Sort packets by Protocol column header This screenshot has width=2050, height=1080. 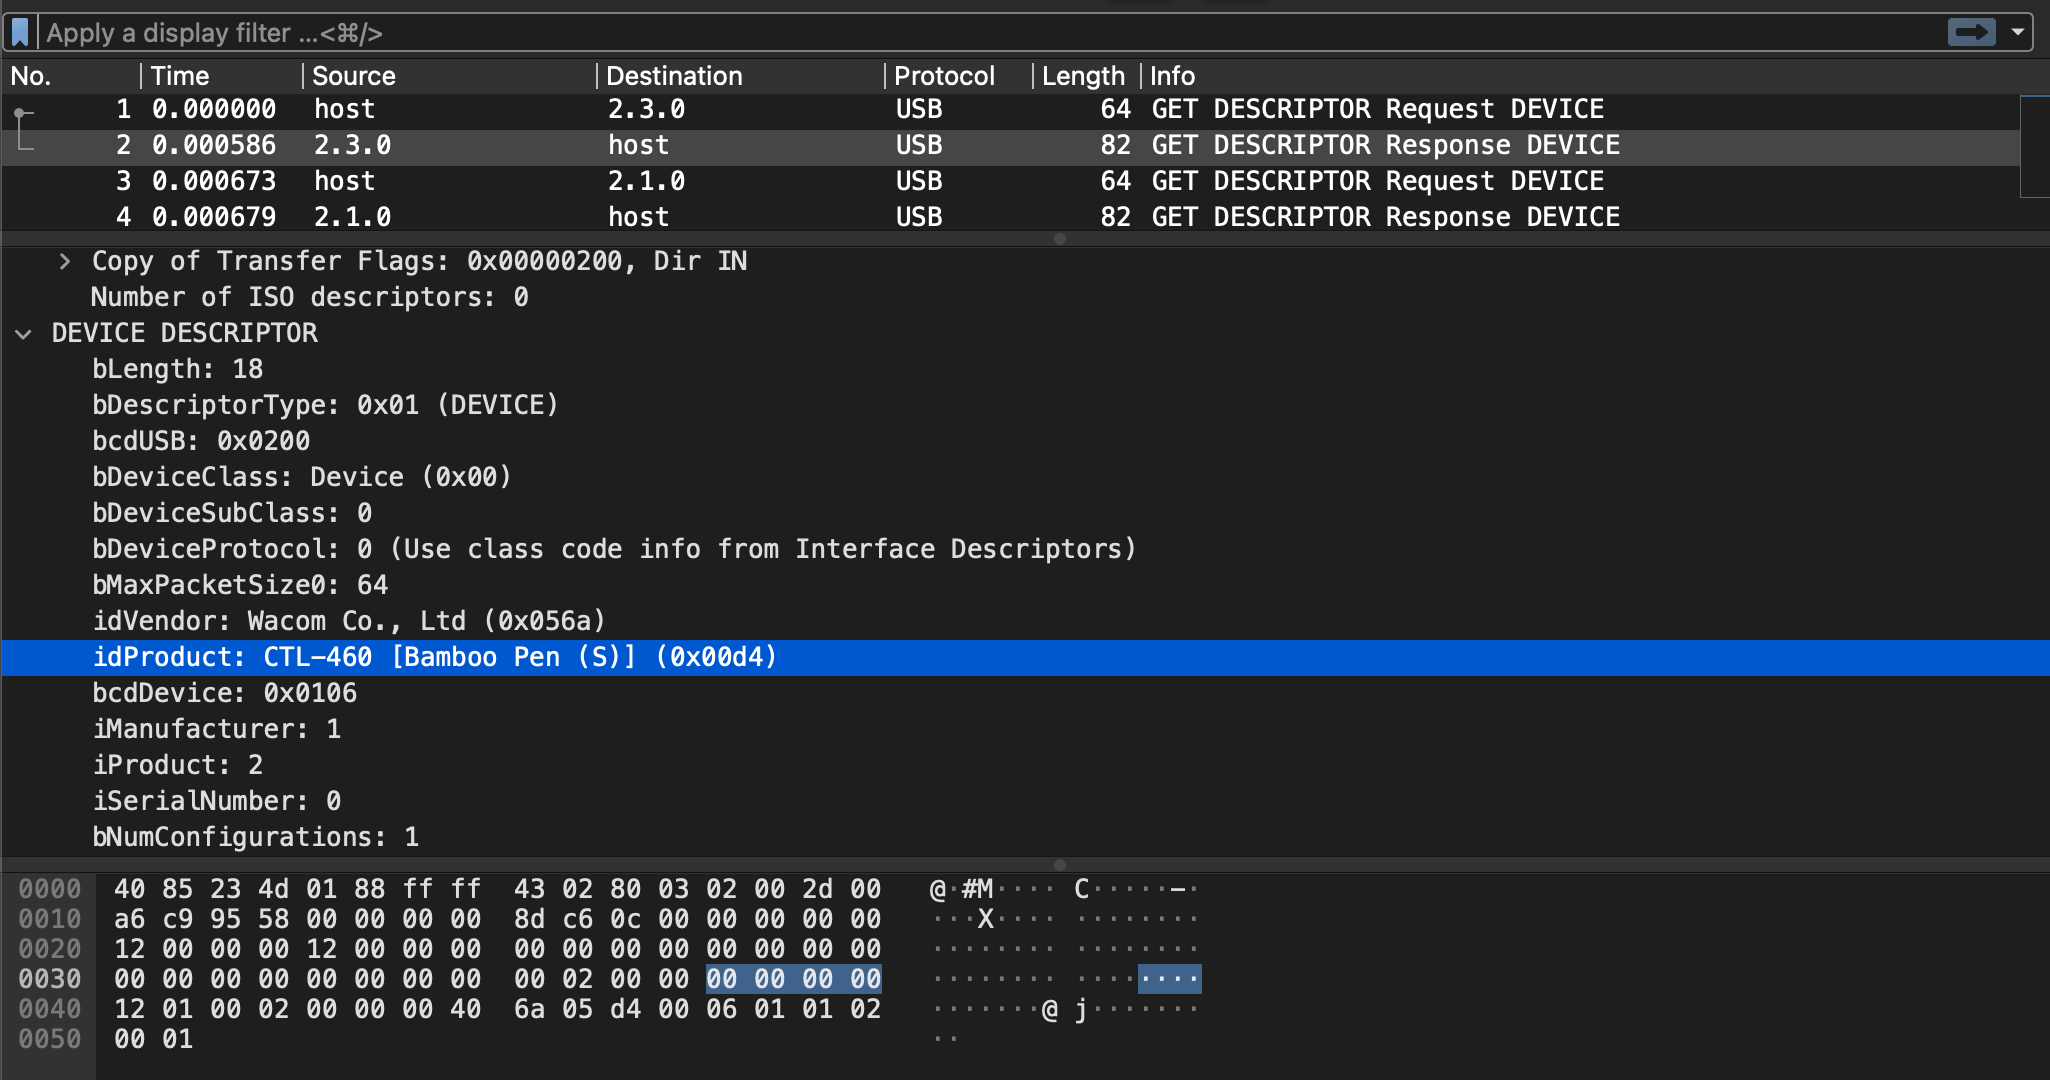tap(943, 76)
